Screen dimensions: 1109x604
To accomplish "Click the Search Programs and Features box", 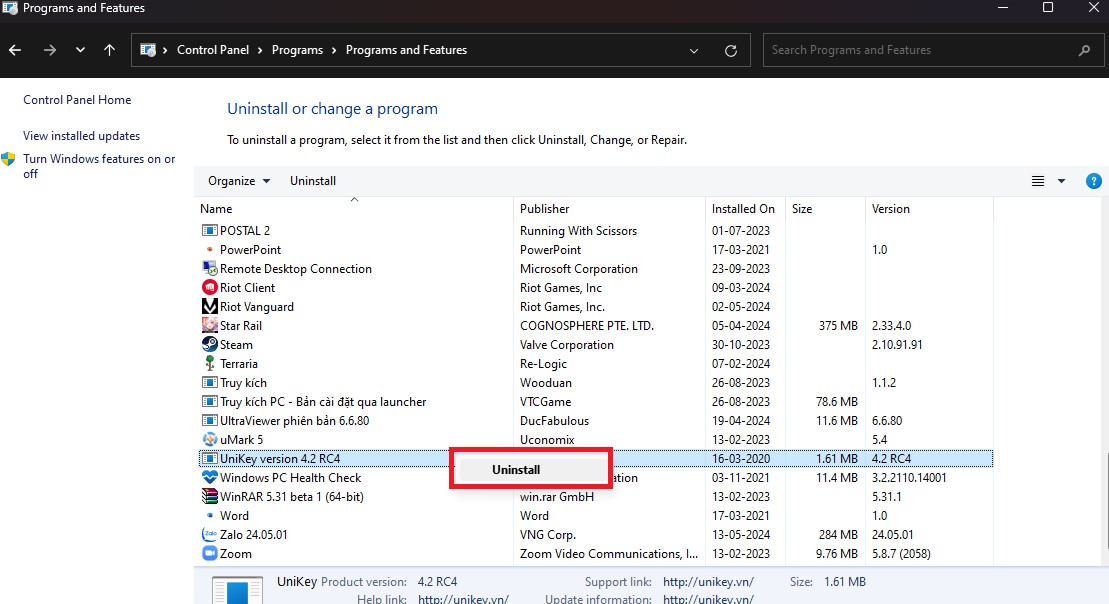I will (933, 50).
